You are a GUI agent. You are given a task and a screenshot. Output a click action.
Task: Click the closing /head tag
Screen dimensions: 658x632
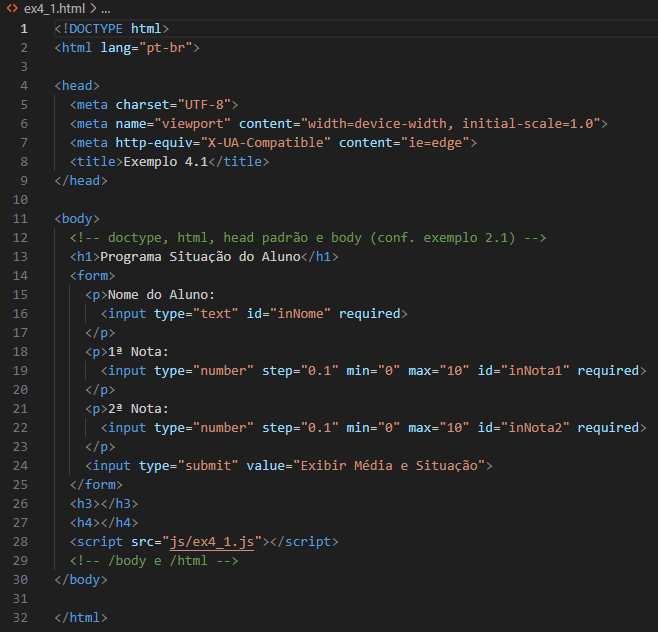point(81,180)
